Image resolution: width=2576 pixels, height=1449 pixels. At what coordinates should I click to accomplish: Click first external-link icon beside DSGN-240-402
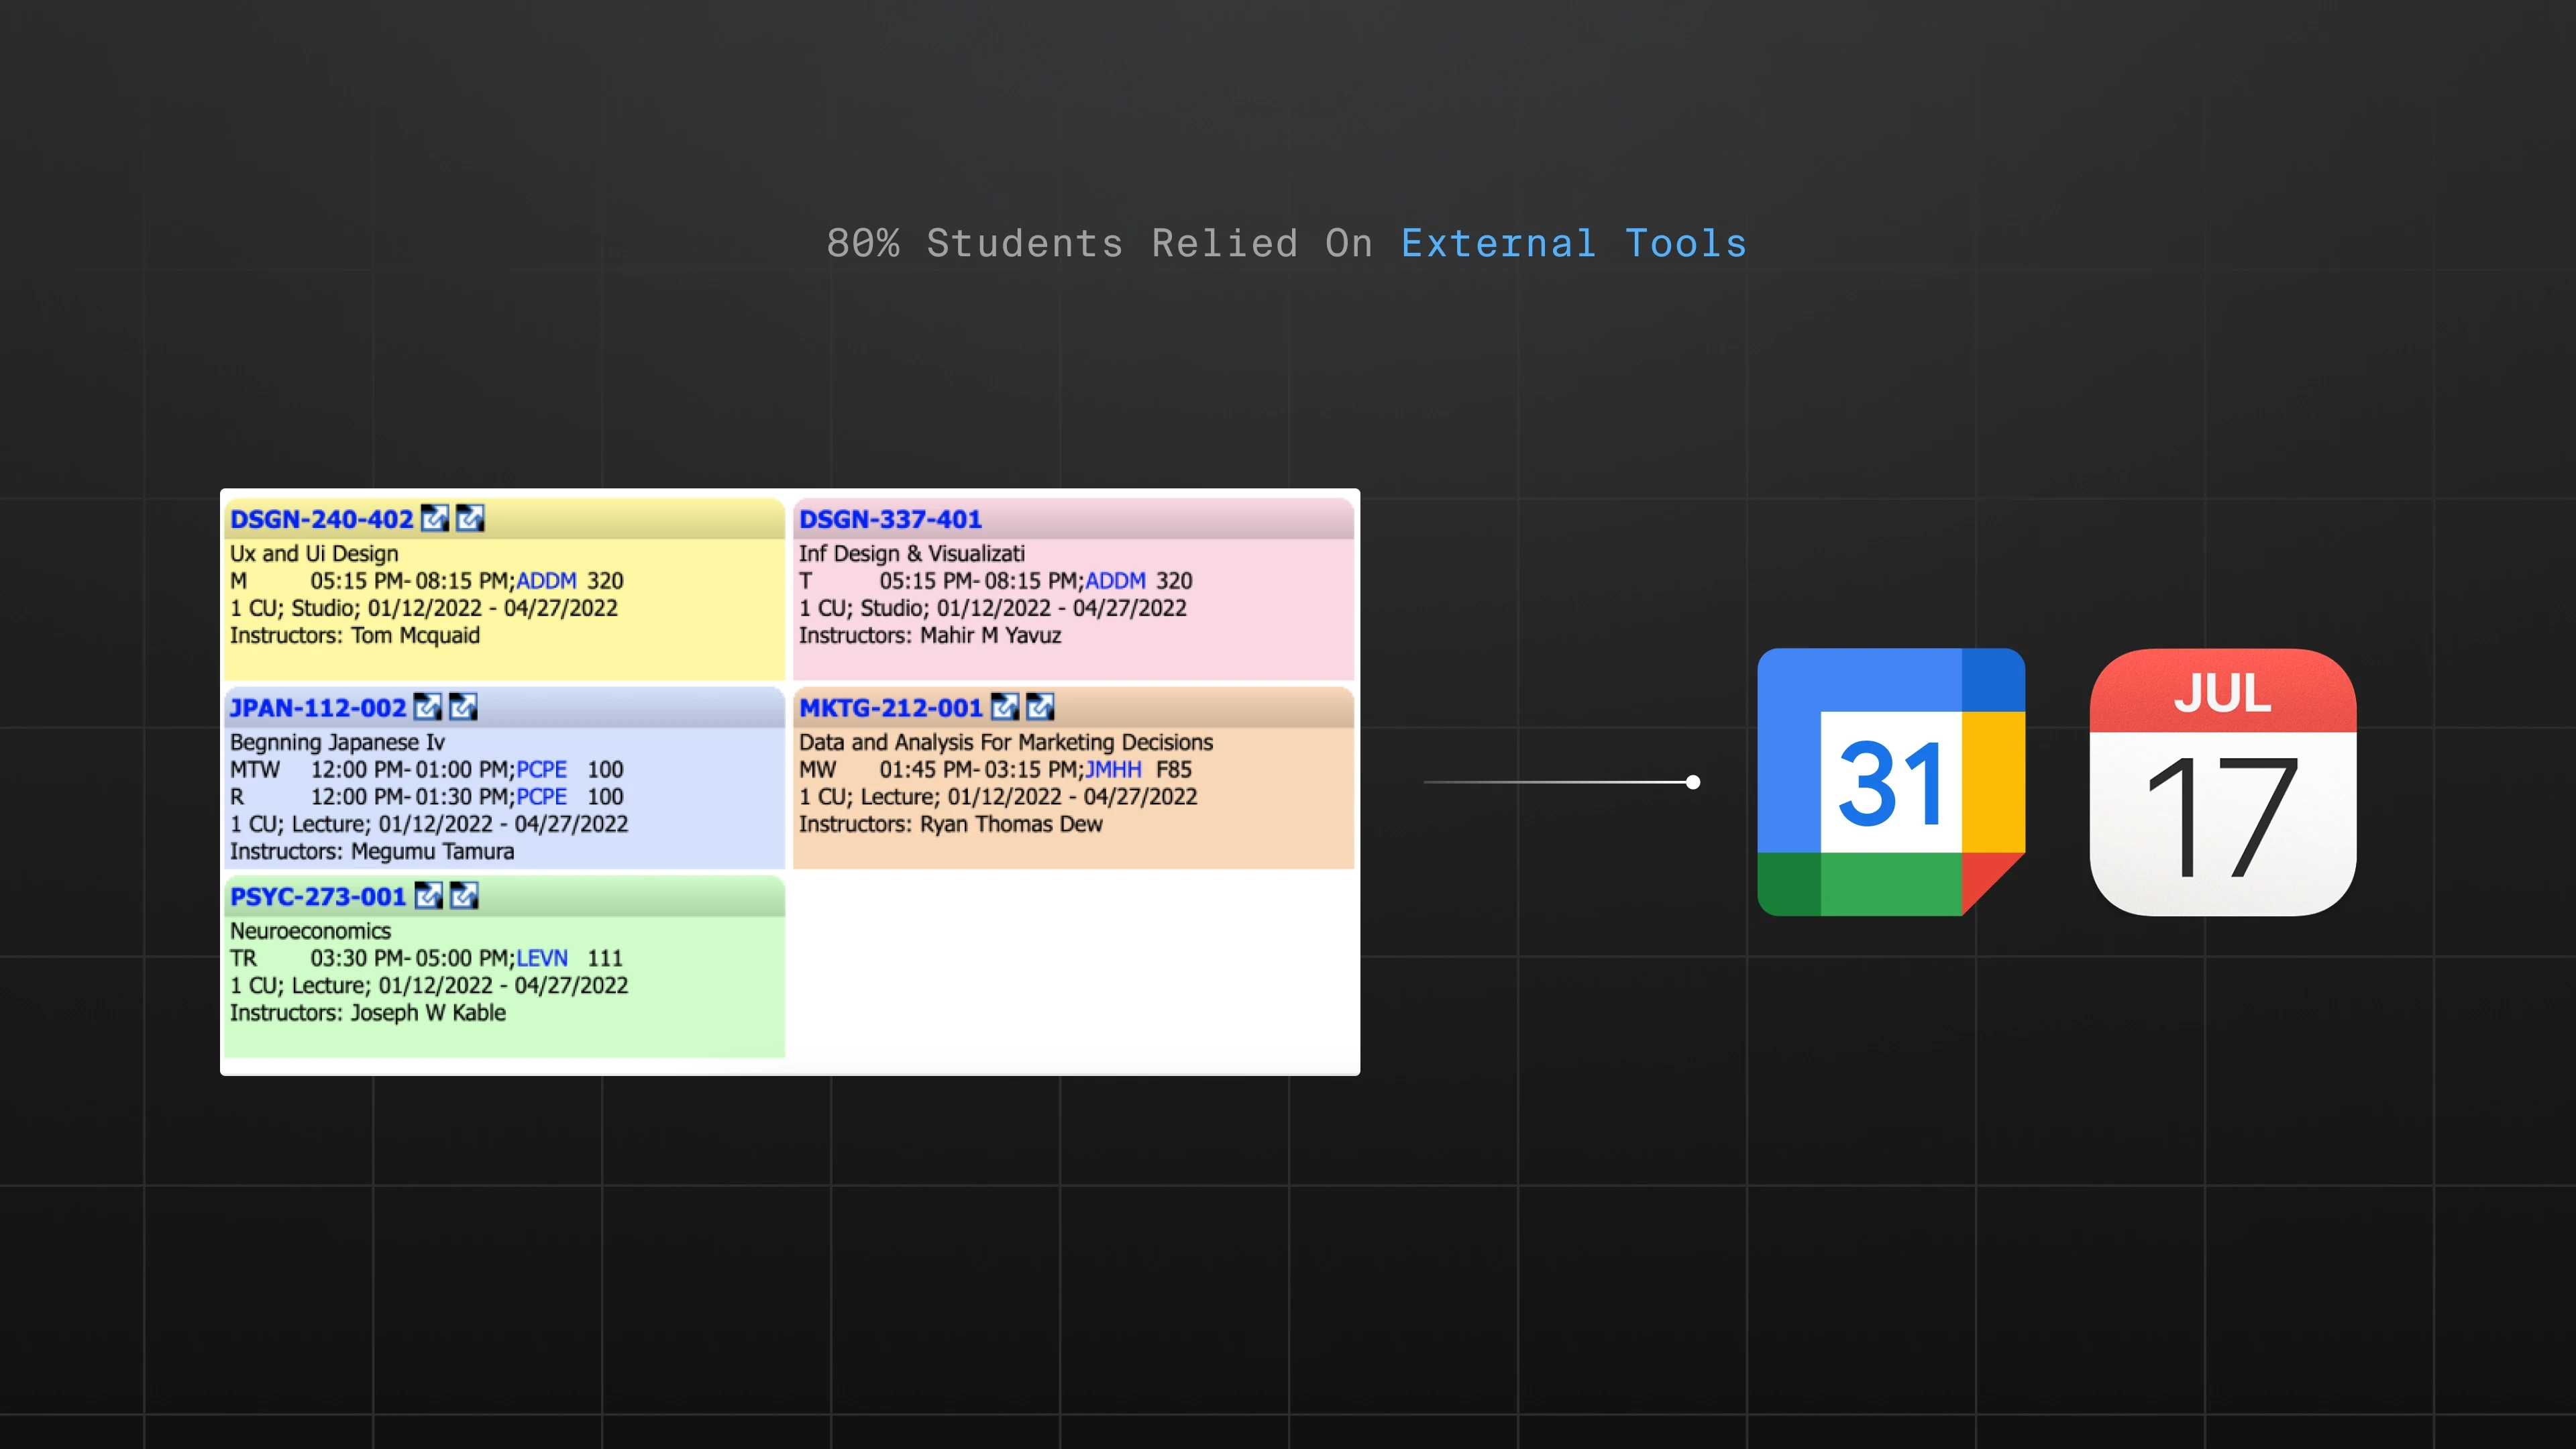[x=434, y=518]
